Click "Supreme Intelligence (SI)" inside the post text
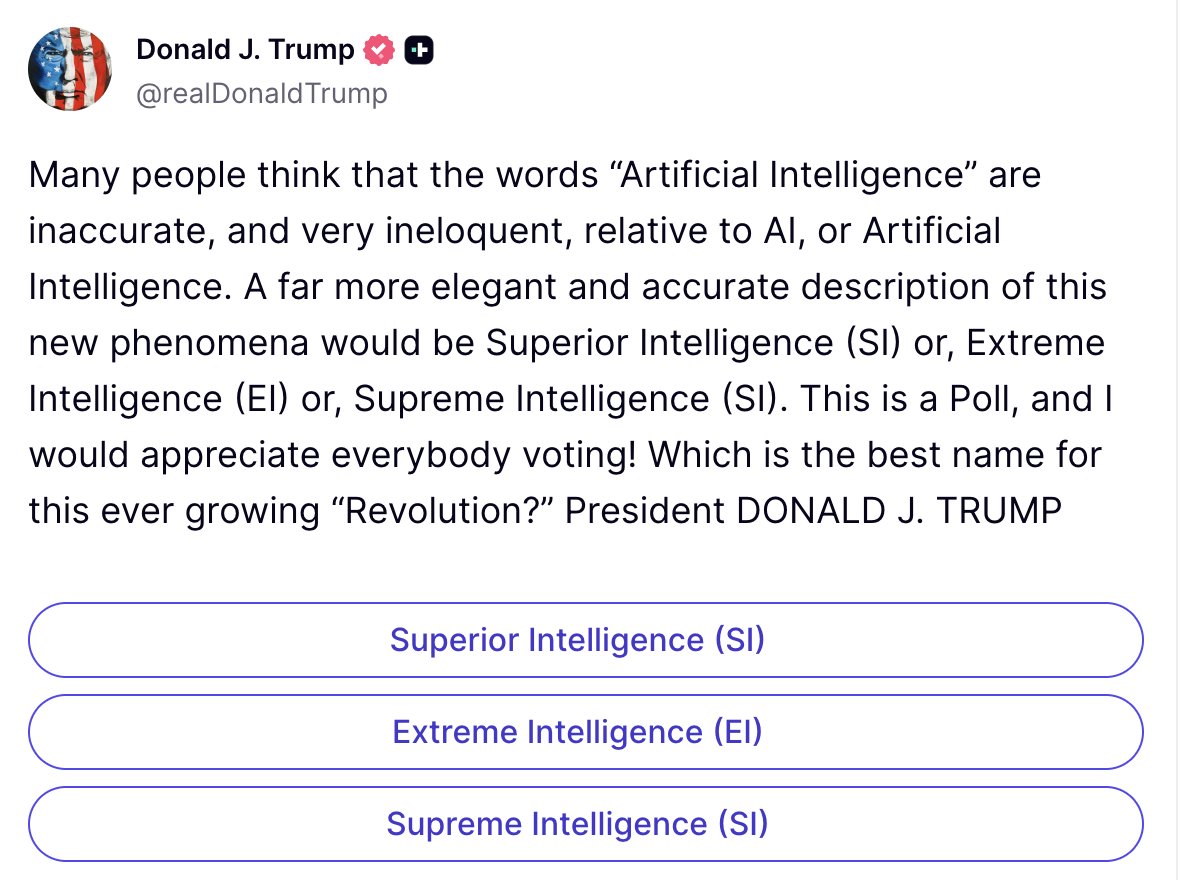 click(567, 399)
